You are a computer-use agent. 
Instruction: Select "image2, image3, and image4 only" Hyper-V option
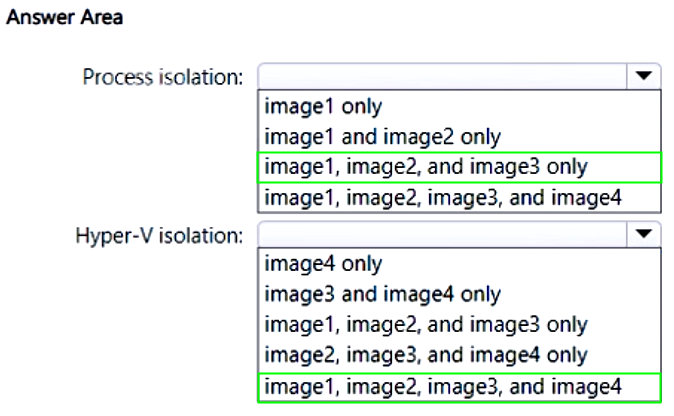tap(425, 355)
